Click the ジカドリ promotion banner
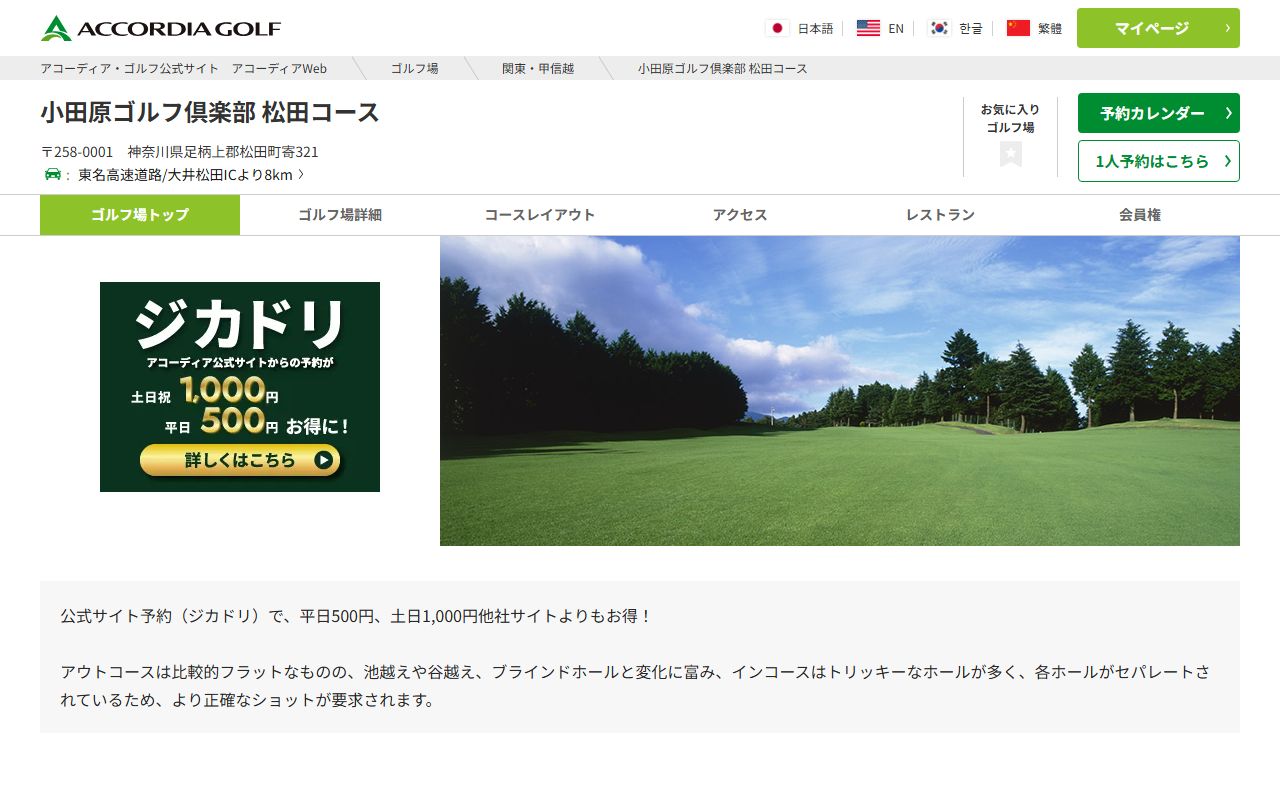The image size is (1280, 800). point(240,387)
